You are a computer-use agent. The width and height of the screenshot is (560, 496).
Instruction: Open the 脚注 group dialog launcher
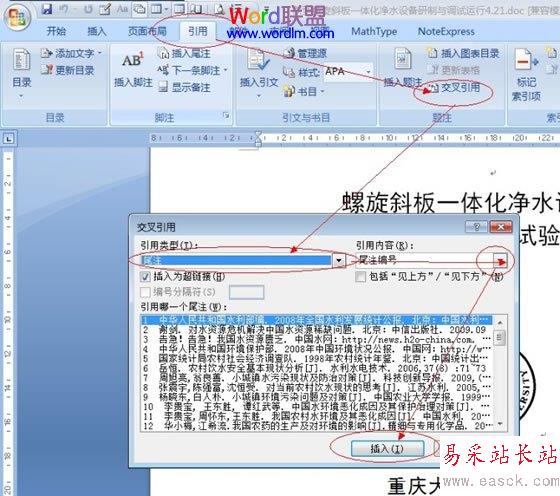click(x=226, y=115)
